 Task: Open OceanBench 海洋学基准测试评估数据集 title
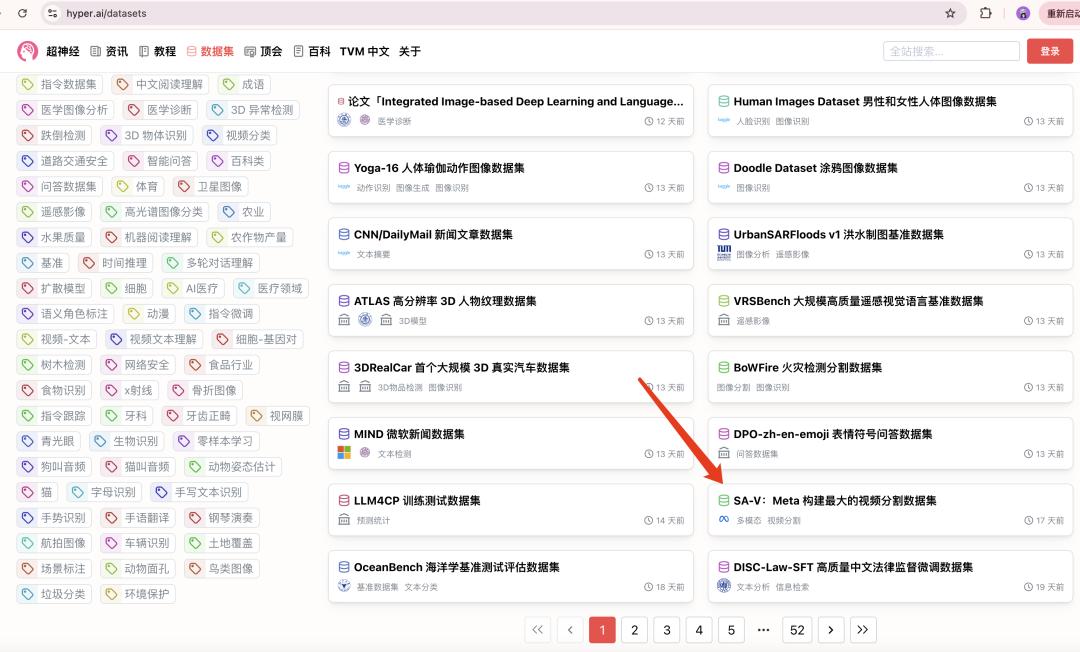pos(457,567)
